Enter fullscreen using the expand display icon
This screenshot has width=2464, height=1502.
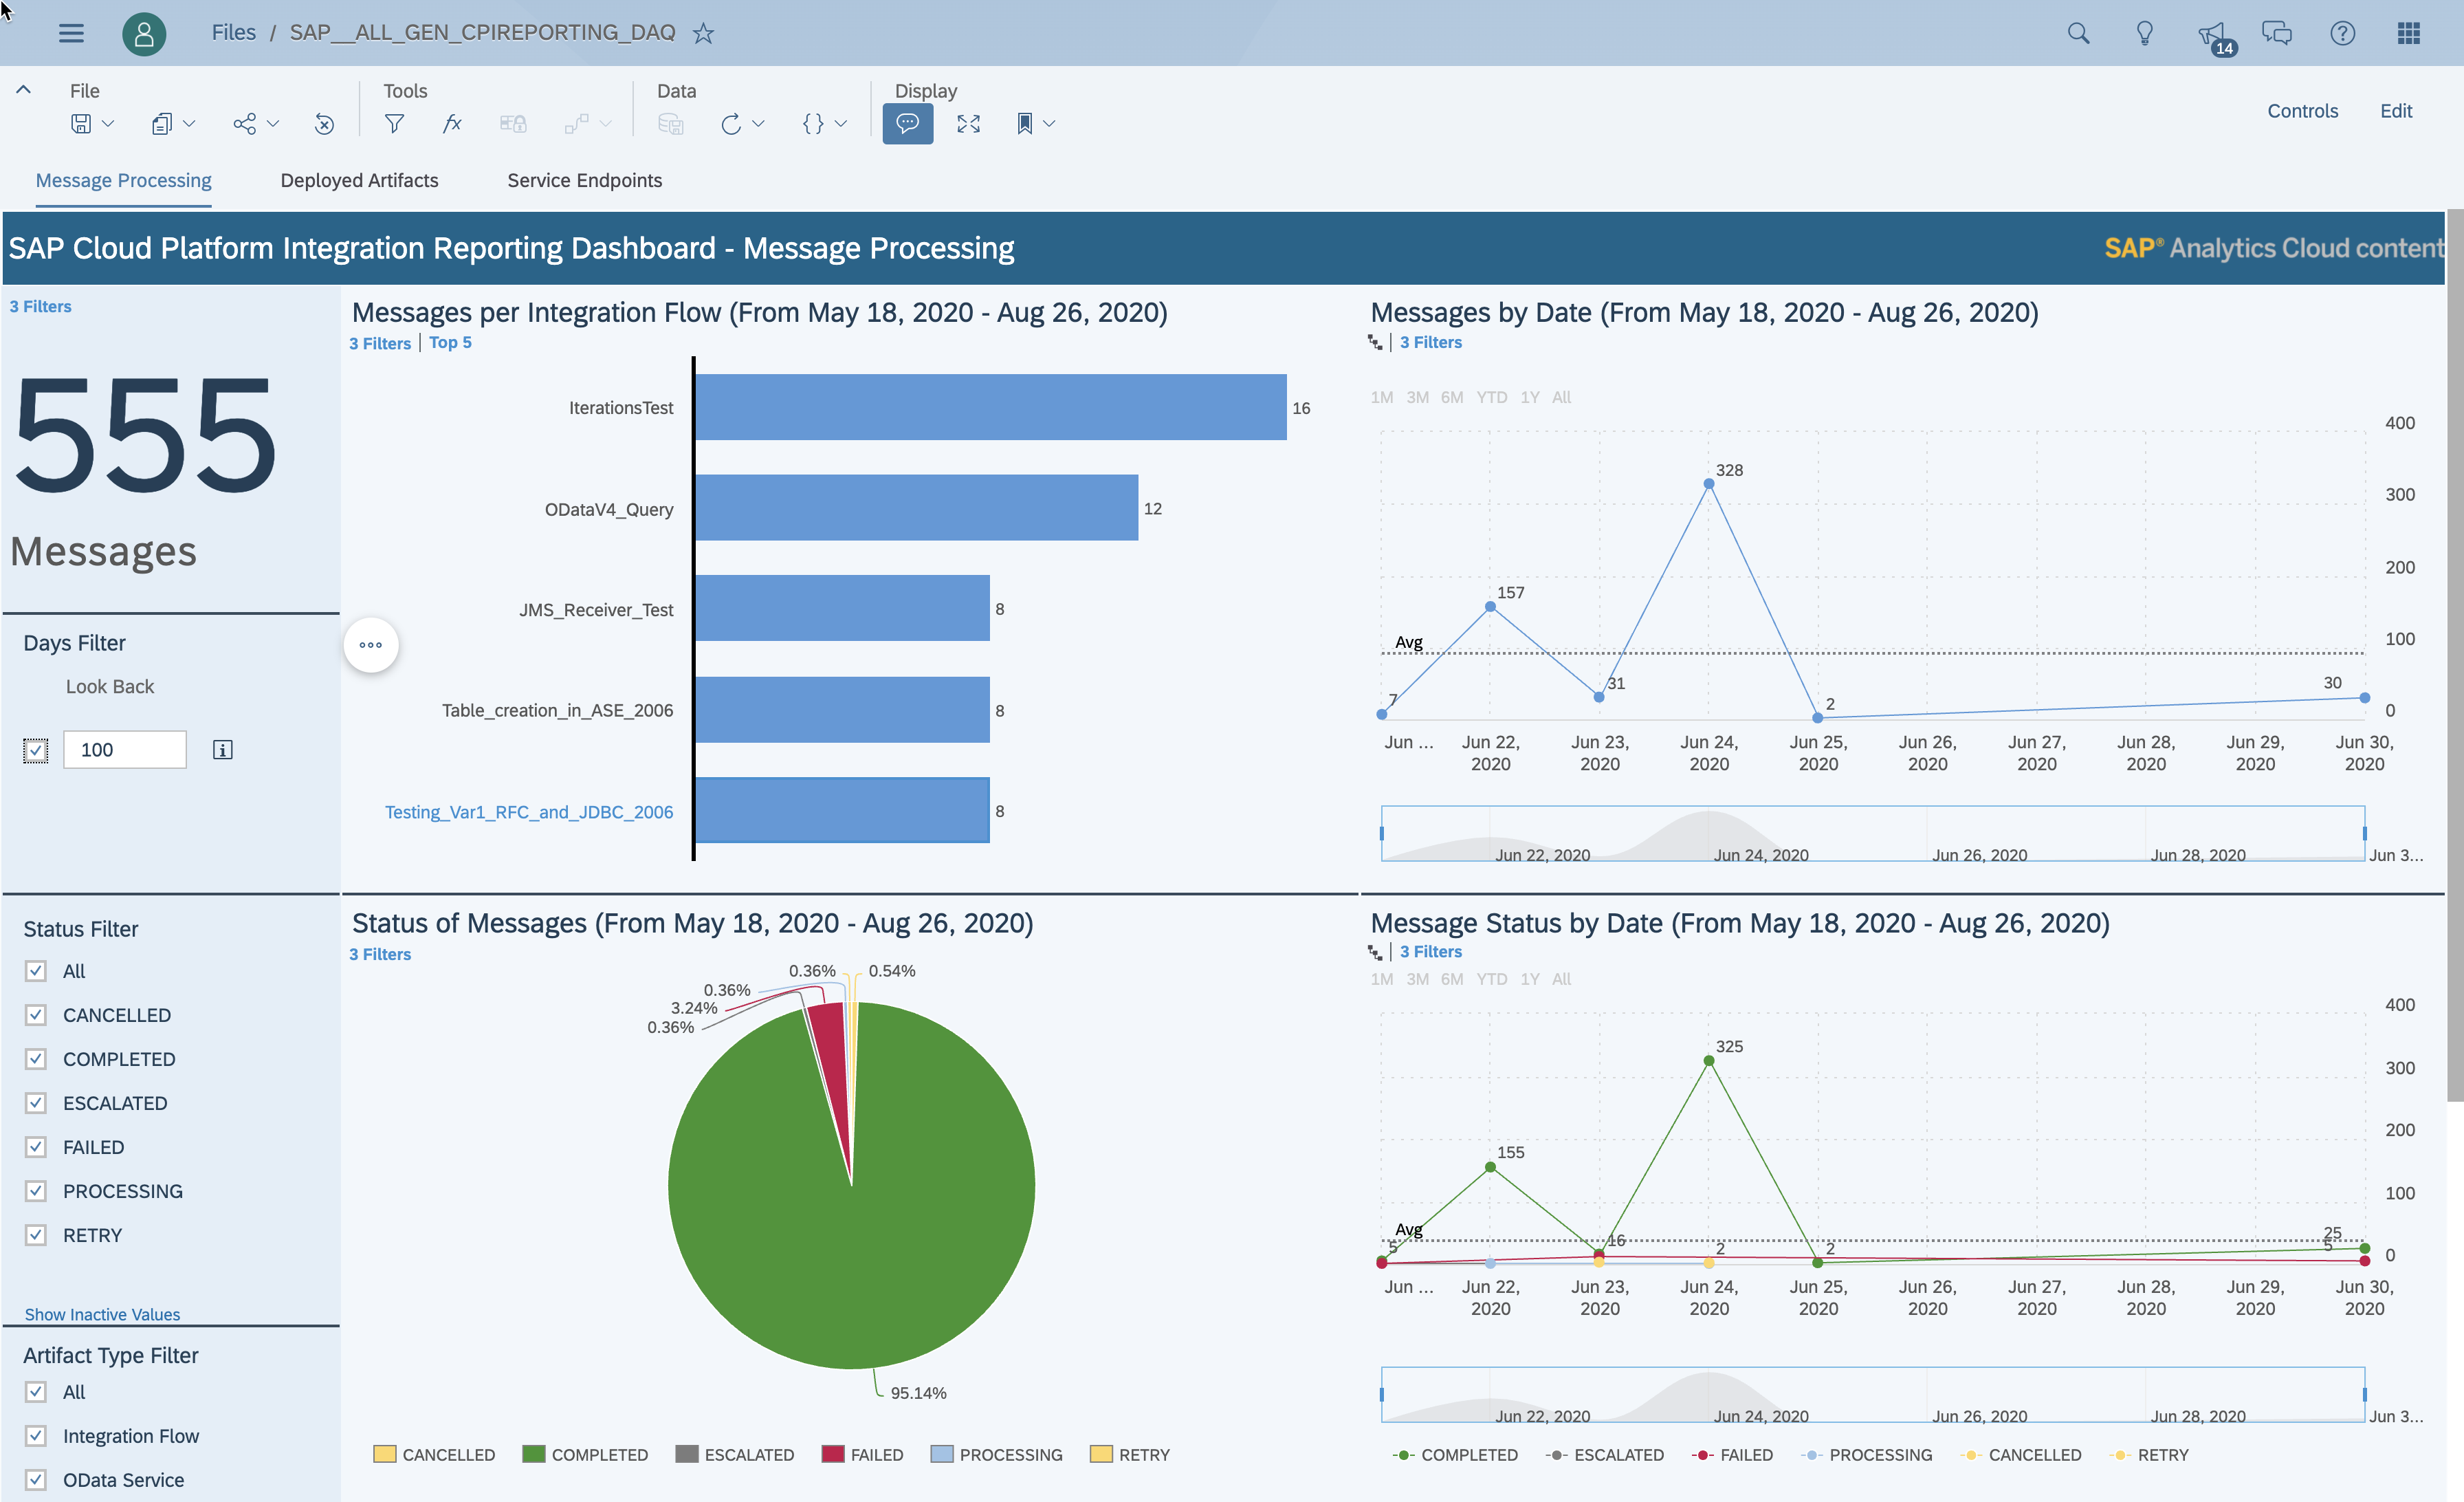[x=967, y=123]
